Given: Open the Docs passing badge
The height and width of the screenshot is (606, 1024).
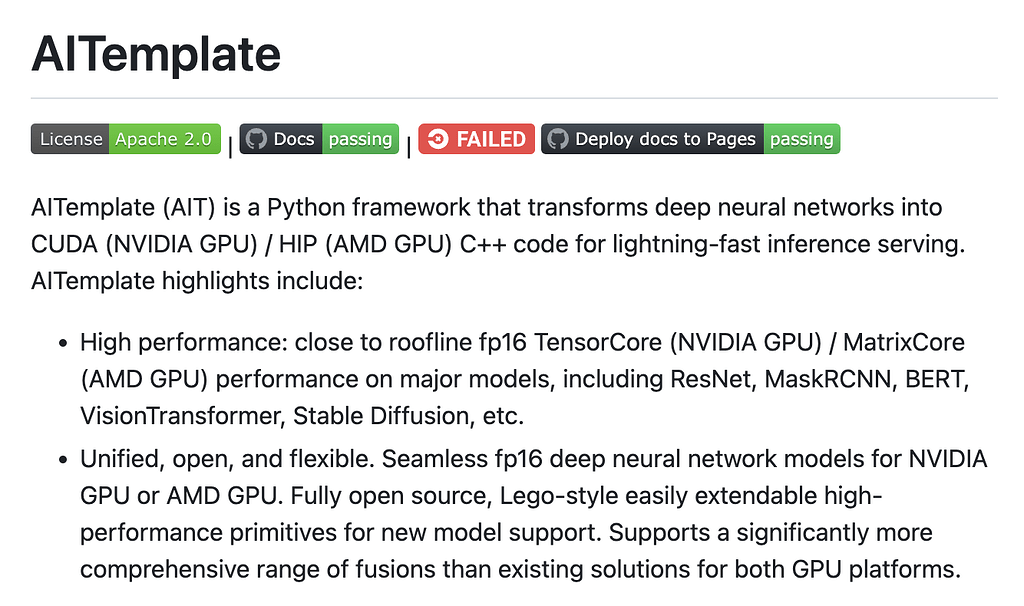Looking at the screenshot, I should click(x=319, y=139).
